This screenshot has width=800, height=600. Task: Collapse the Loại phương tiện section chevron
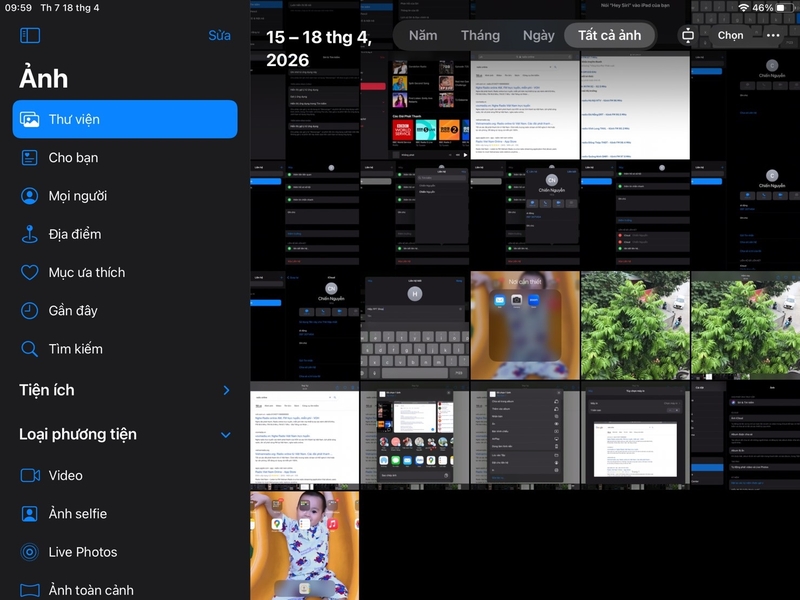pyautogui.click(x=226, y=435)
